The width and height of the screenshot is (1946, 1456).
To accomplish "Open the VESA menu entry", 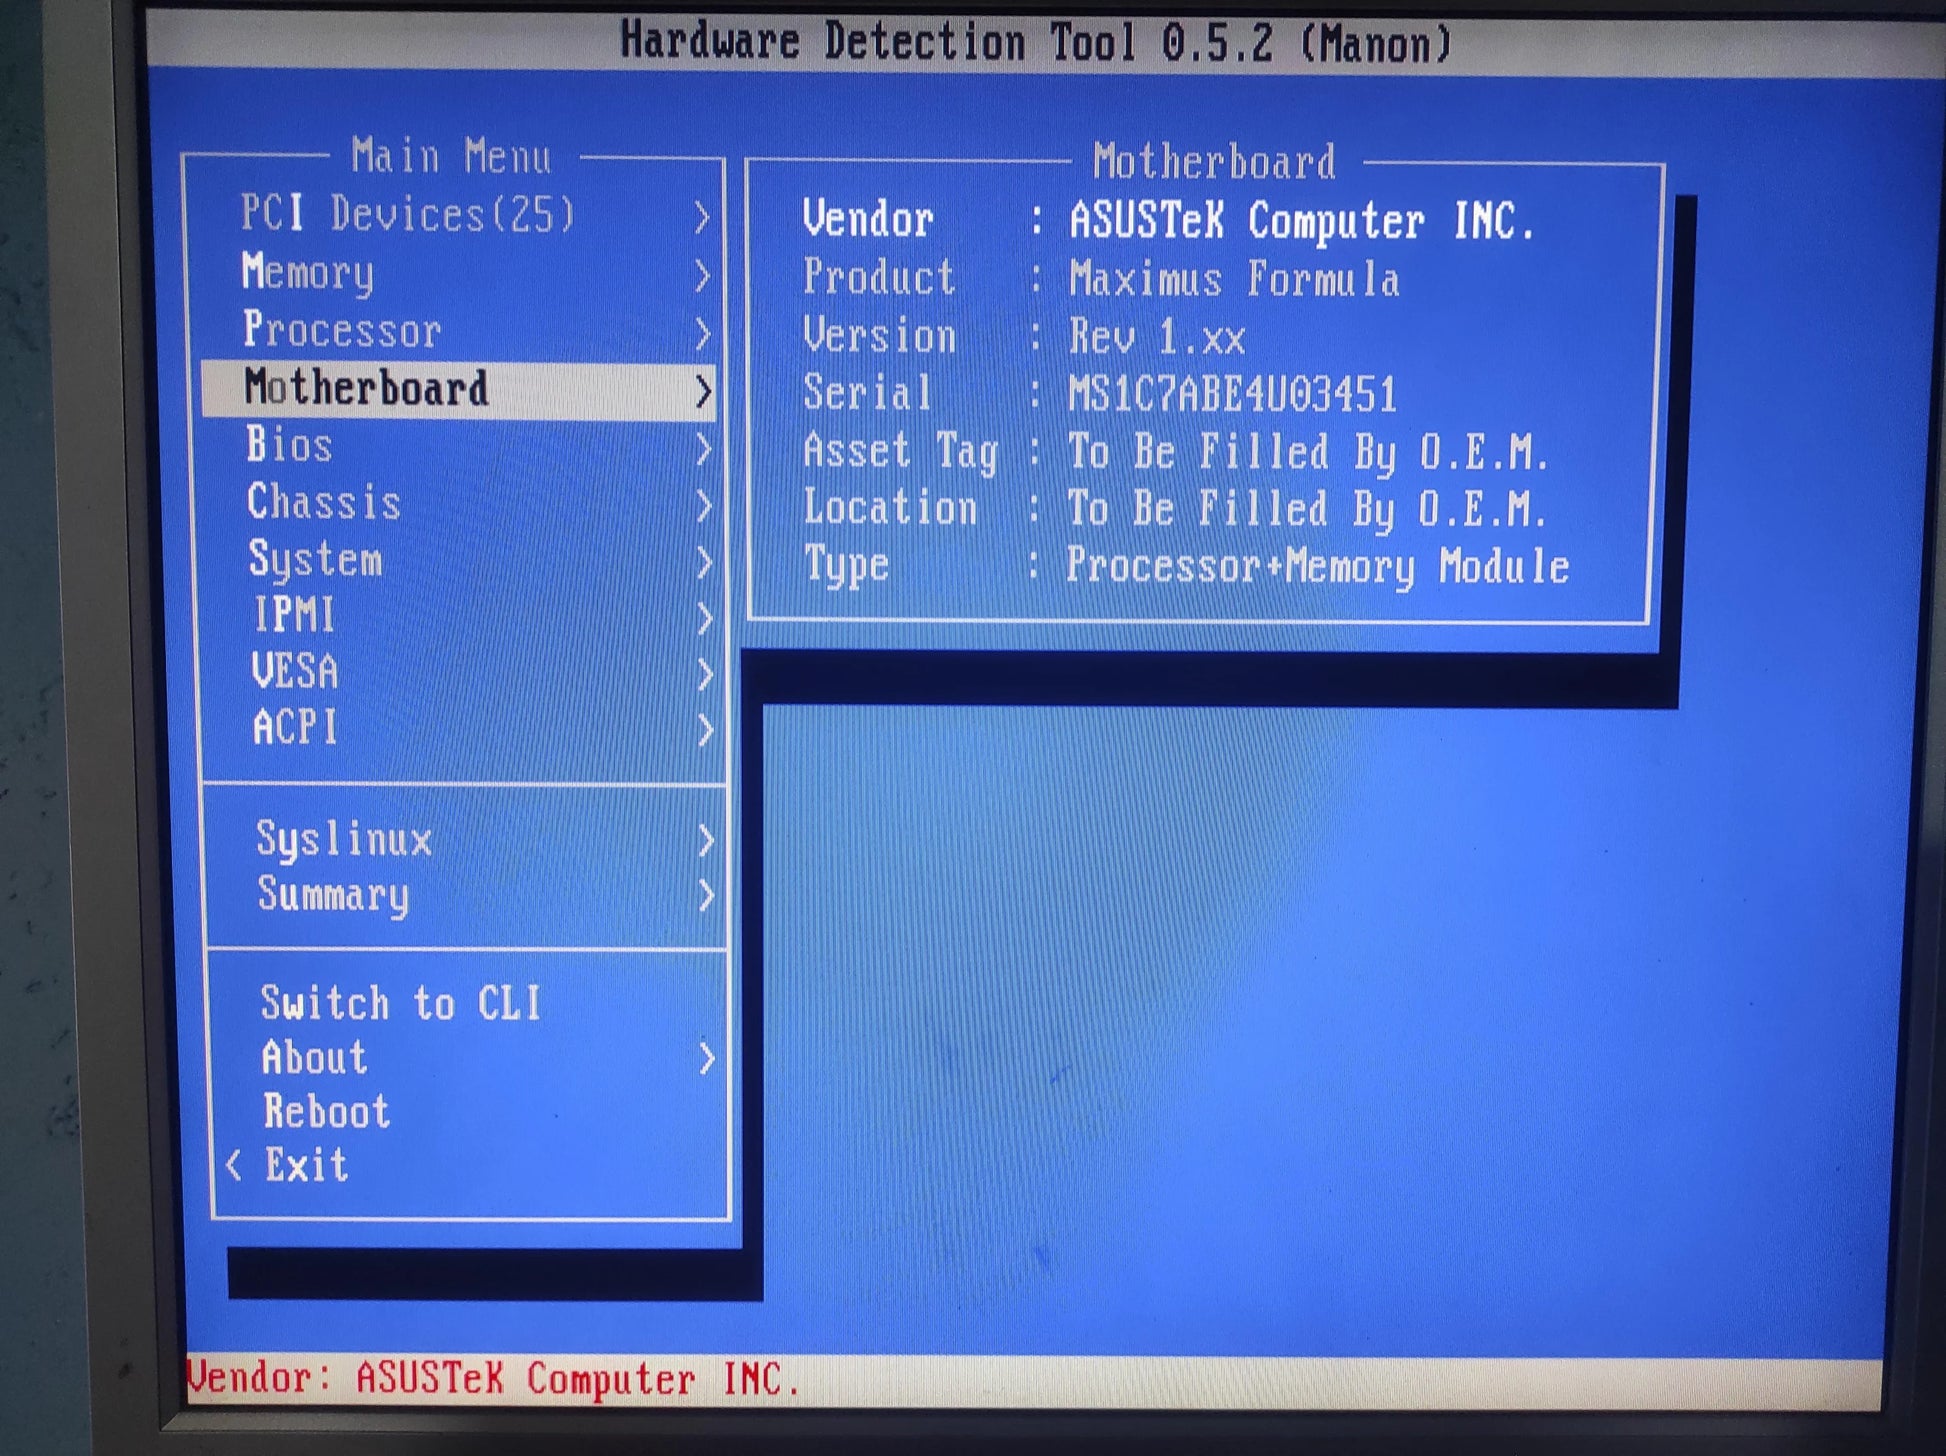I will click(295, 671).
